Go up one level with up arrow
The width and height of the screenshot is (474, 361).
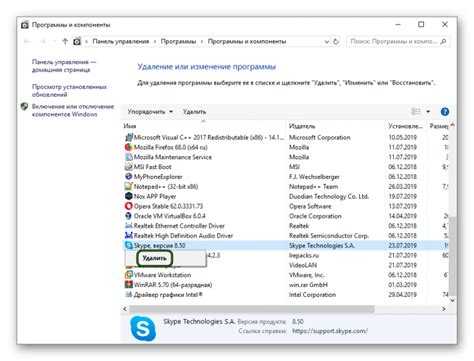[65, 41]
